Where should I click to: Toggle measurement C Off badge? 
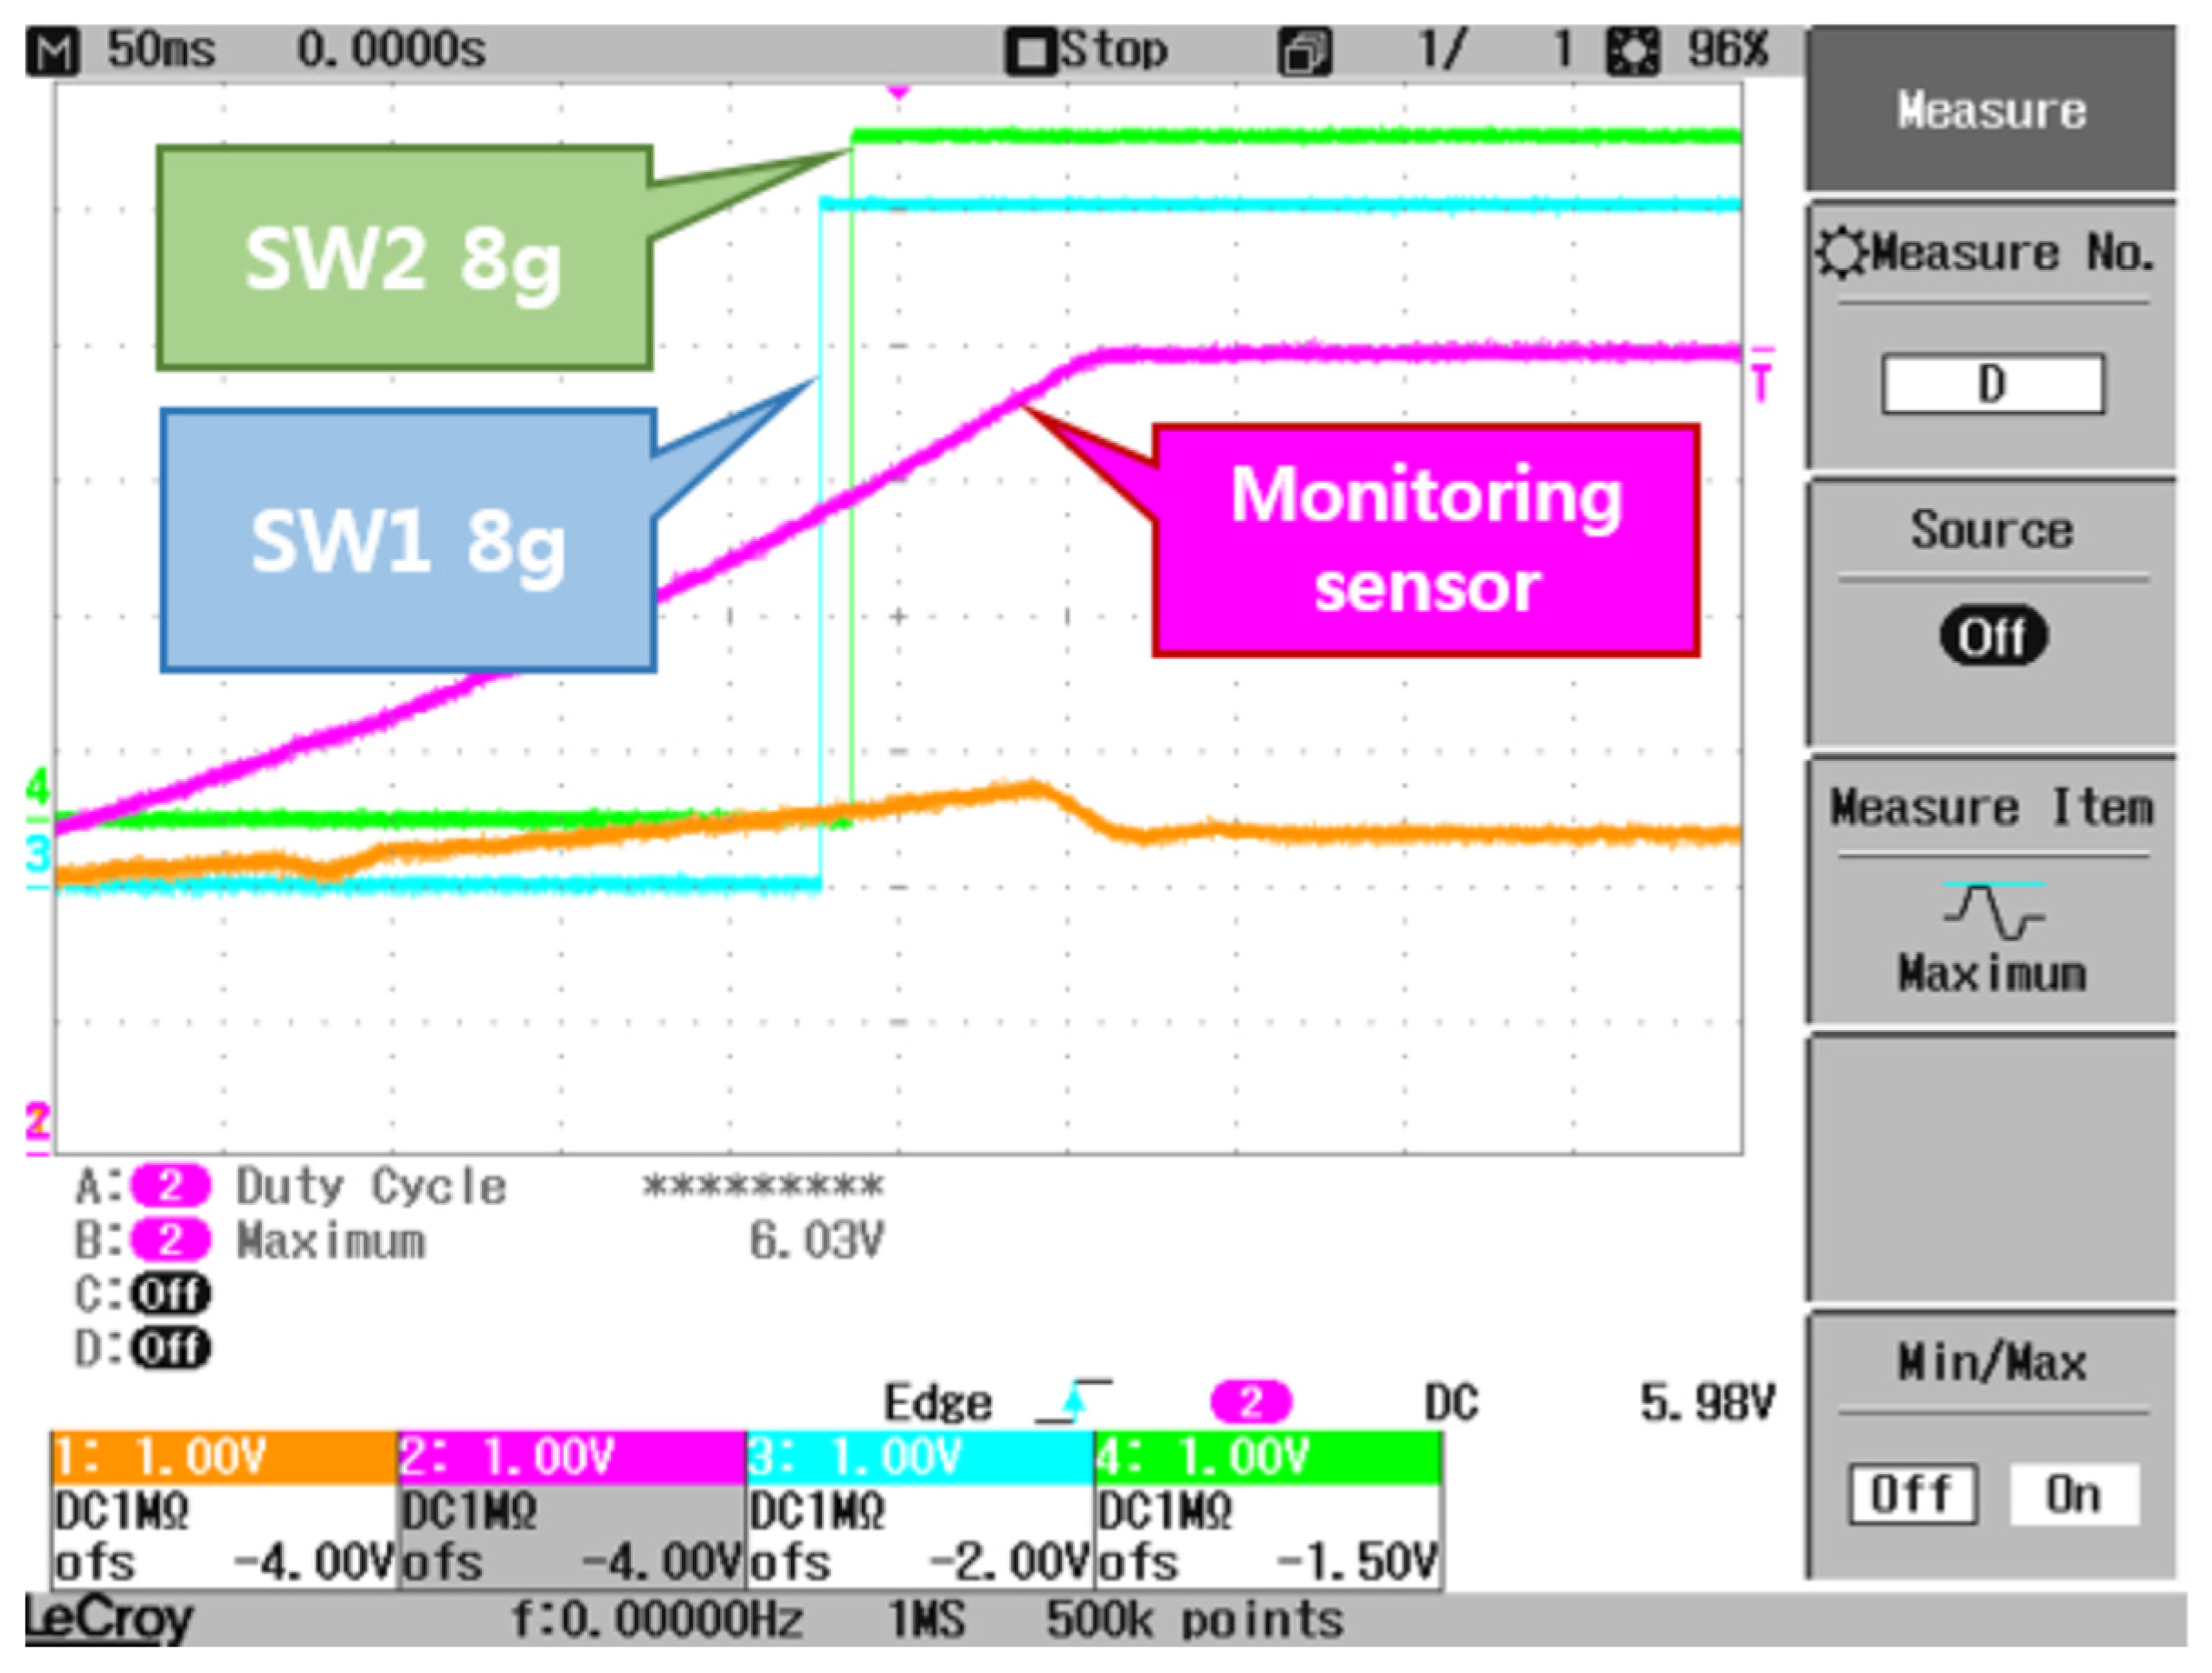click(171, 1294)
